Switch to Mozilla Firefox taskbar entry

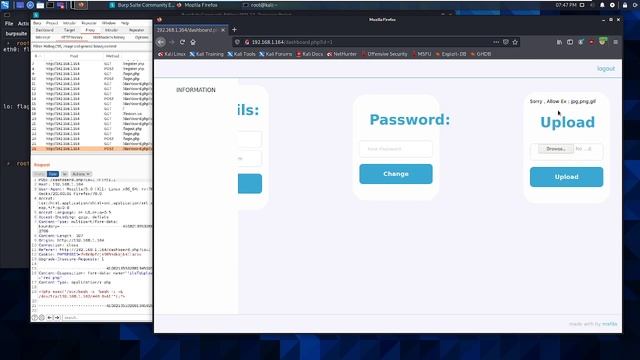(x=197, y=5)
